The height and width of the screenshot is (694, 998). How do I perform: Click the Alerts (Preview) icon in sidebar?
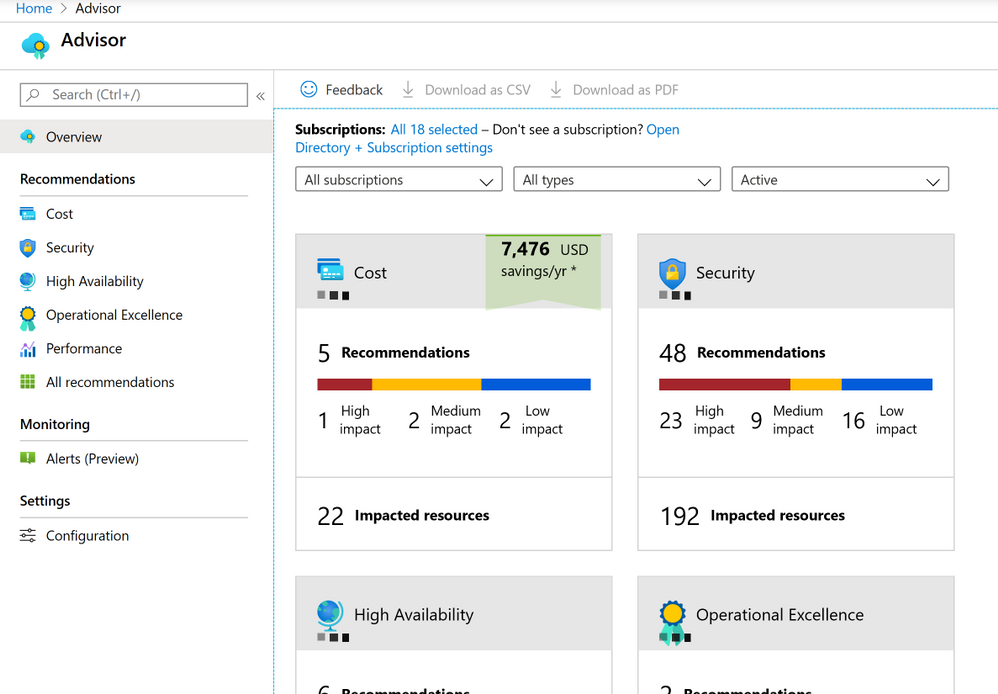[27, 459]
